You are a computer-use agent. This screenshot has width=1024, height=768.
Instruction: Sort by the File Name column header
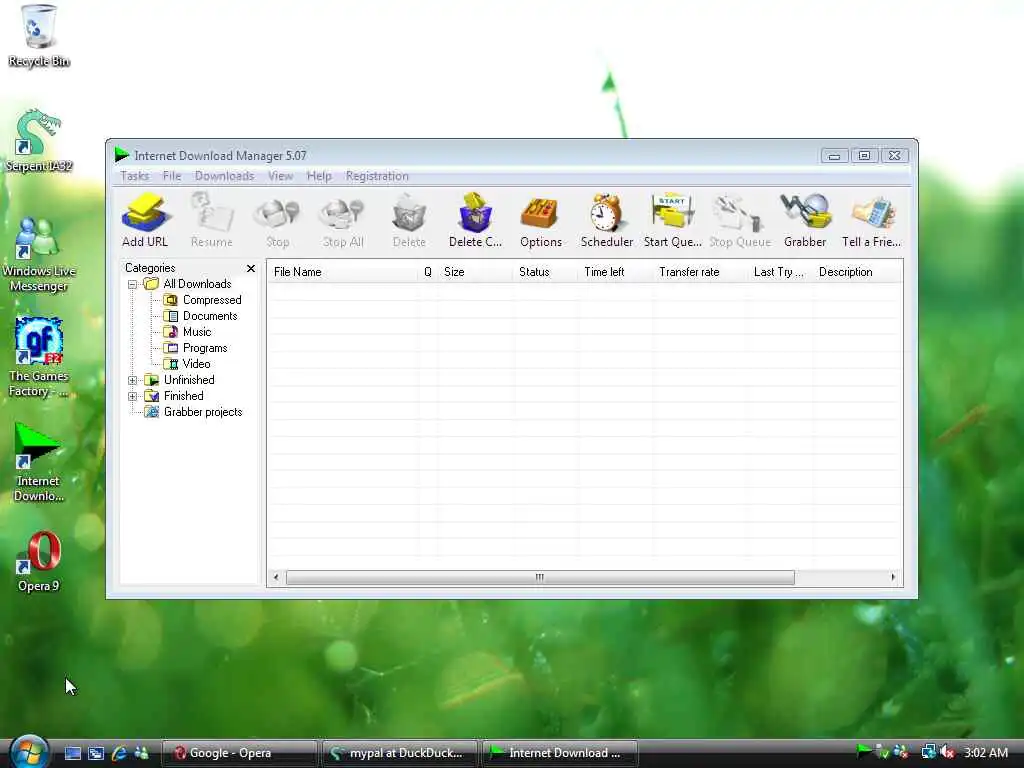pos(343,272)
